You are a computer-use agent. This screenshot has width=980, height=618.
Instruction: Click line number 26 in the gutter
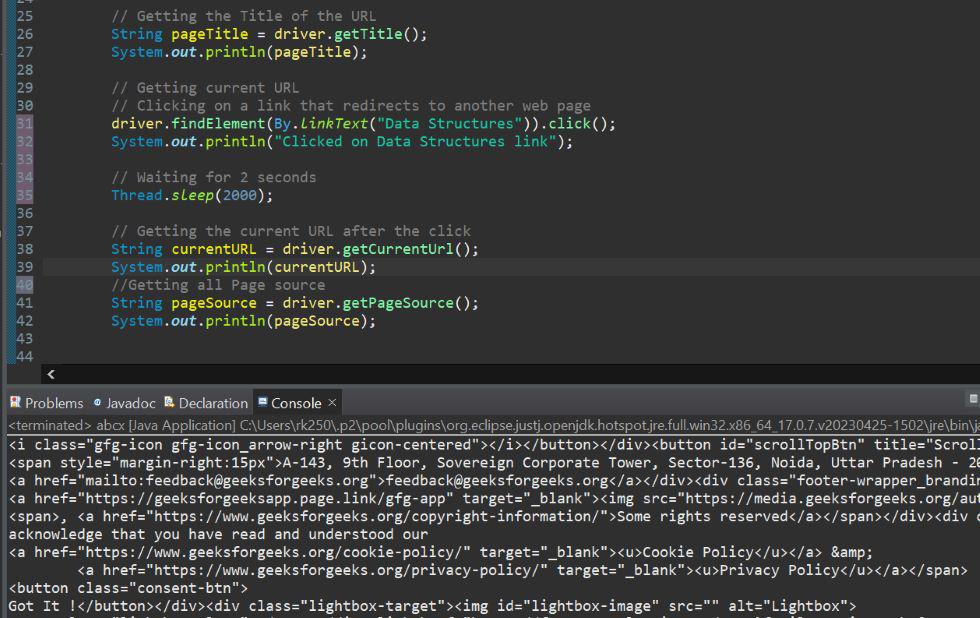(24, 34)
